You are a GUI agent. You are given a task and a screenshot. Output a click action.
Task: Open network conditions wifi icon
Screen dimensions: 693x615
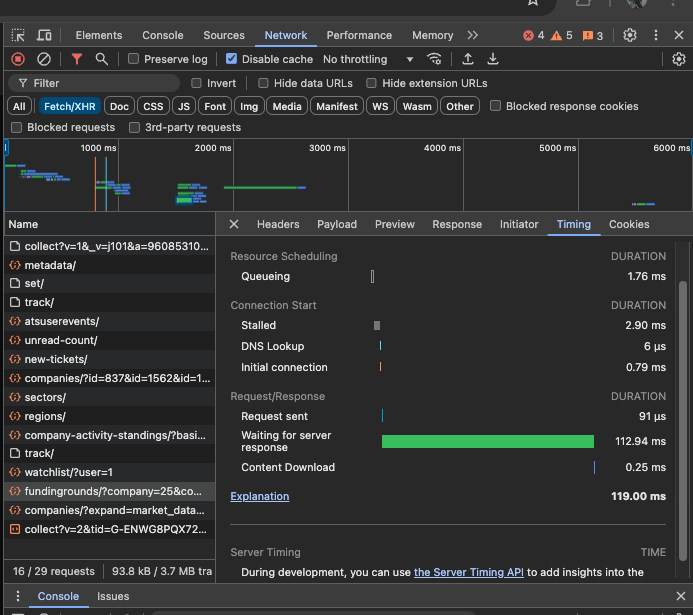[434, 59]
